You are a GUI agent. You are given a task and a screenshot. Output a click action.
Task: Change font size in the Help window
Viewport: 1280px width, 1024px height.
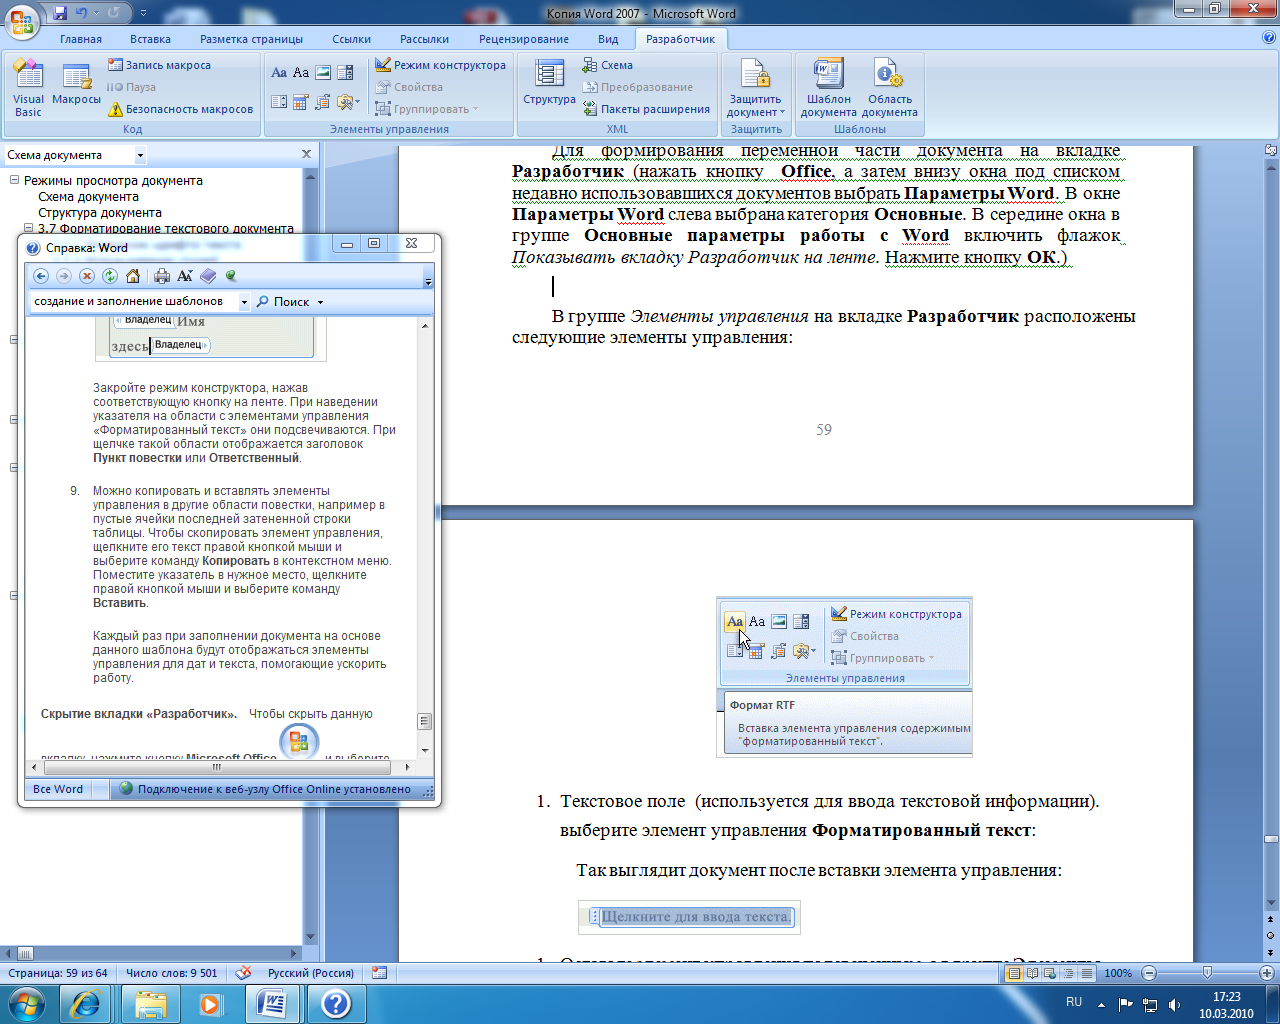pos(185,276)
